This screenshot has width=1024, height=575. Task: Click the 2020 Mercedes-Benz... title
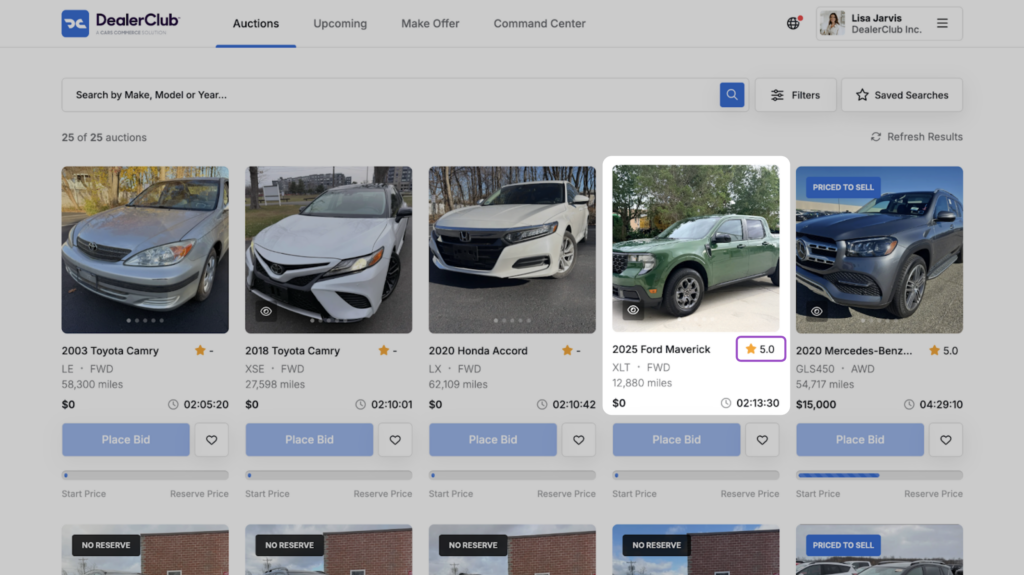[x=854, y=351]
